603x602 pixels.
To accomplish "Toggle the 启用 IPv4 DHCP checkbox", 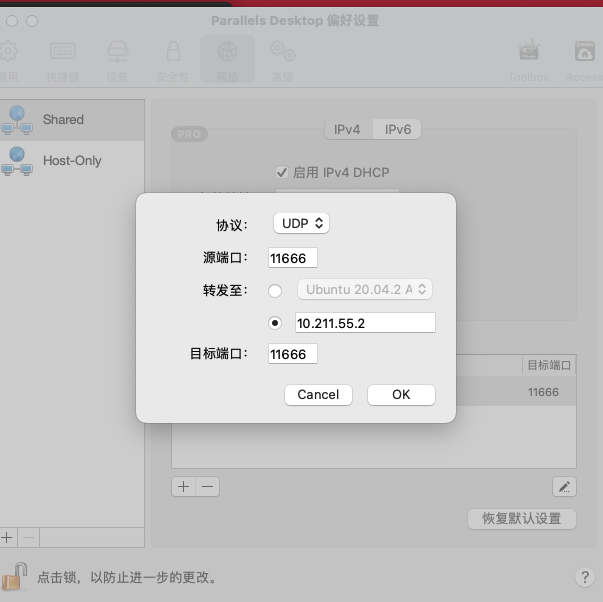I will (282, 172).
